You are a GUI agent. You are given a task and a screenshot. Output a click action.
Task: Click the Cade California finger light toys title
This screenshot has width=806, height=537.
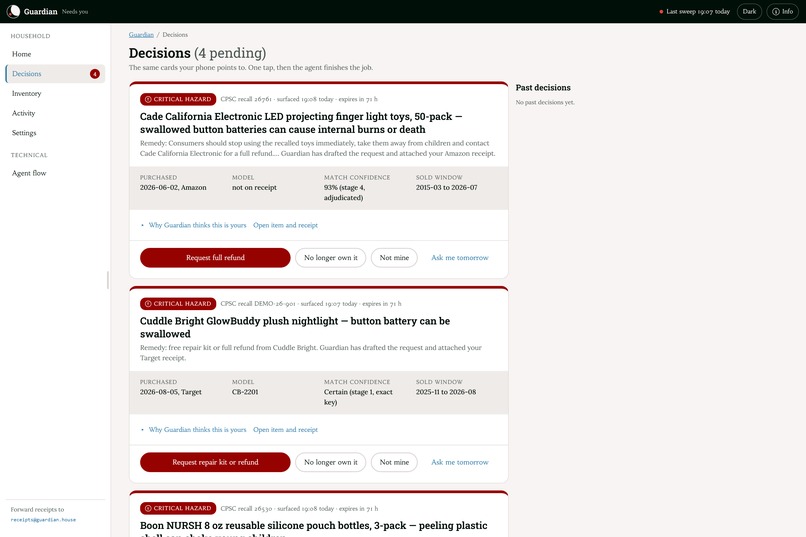pyautogui.click(x=301, y=123)
